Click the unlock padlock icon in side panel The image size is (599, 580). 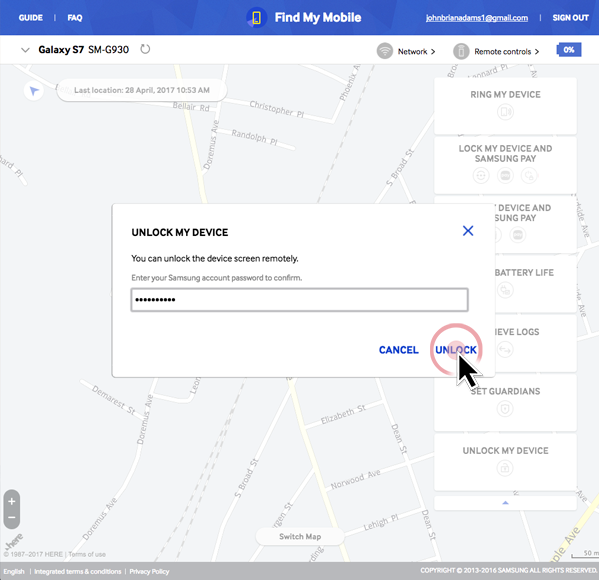505,468
